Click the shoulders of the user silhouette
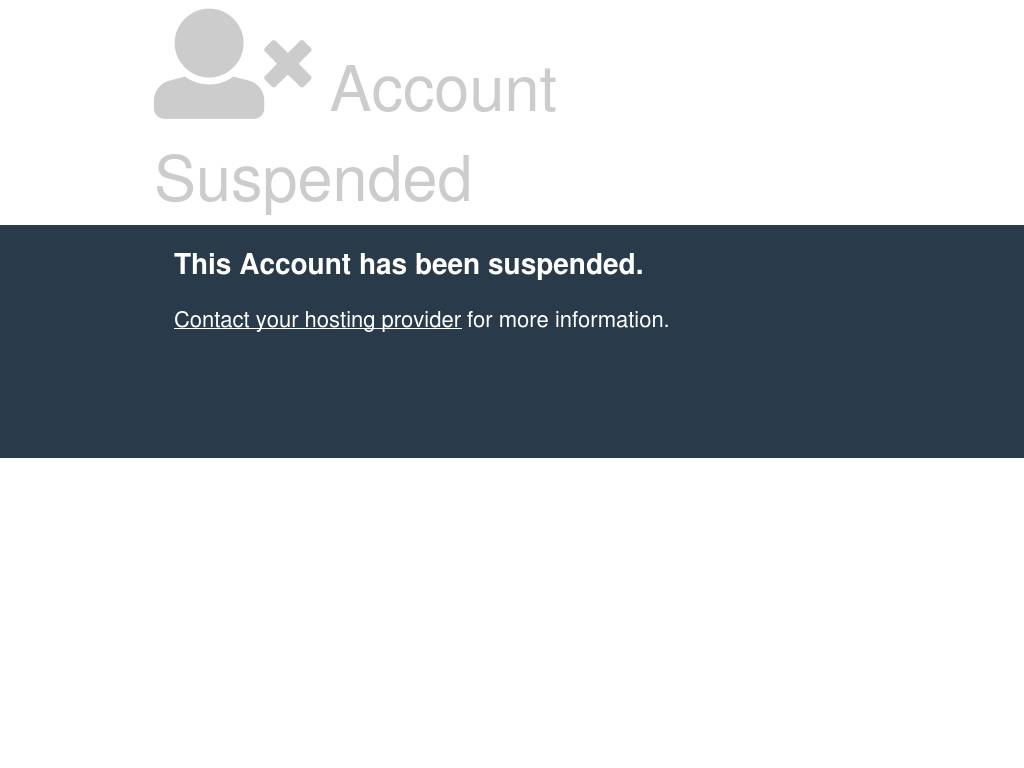The width and height of the screenshot is (1024, 768). (209, 98)
